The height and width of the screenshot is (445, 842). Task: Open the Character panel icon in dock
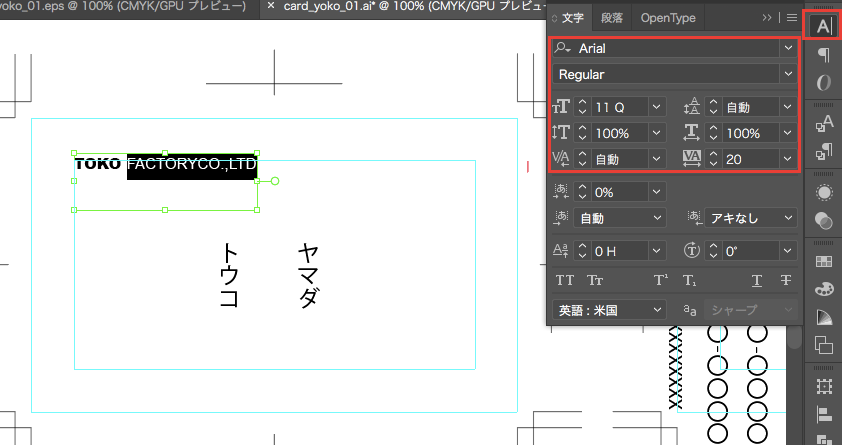(x=824, y=25)
